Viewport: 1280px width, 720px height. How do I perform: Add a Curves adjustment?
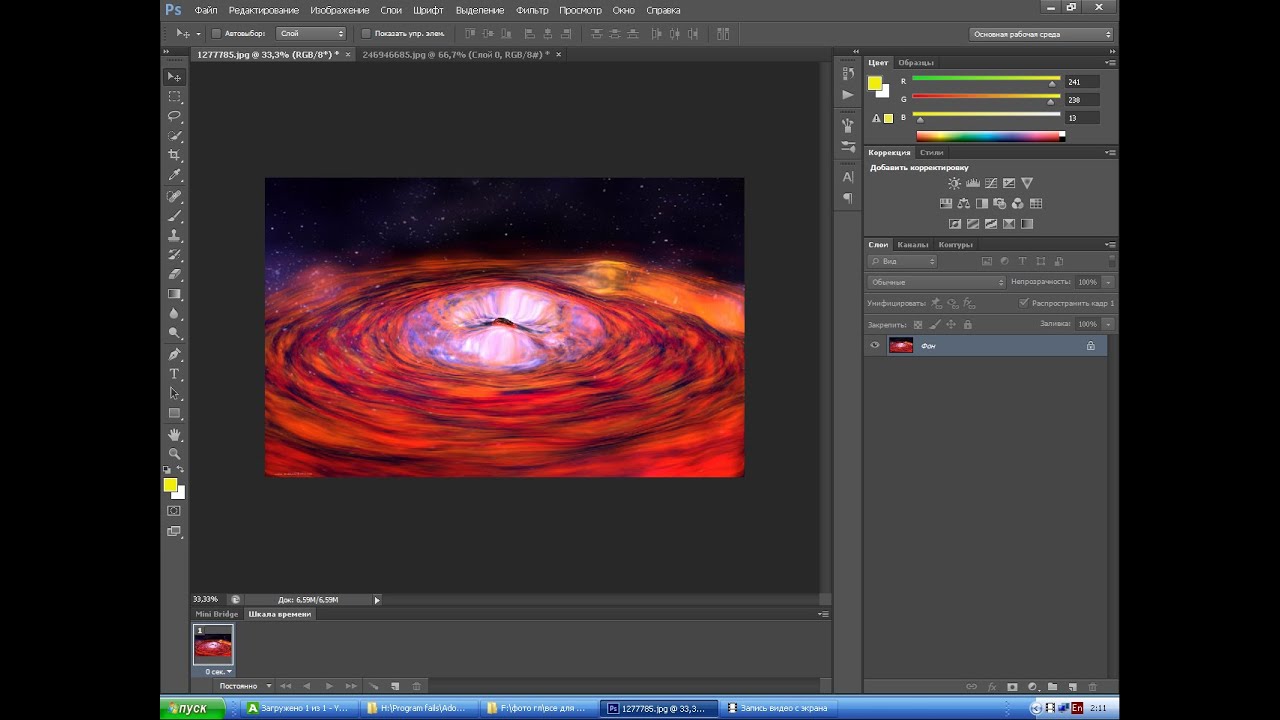pyautogui.click(x=991, y=183)
